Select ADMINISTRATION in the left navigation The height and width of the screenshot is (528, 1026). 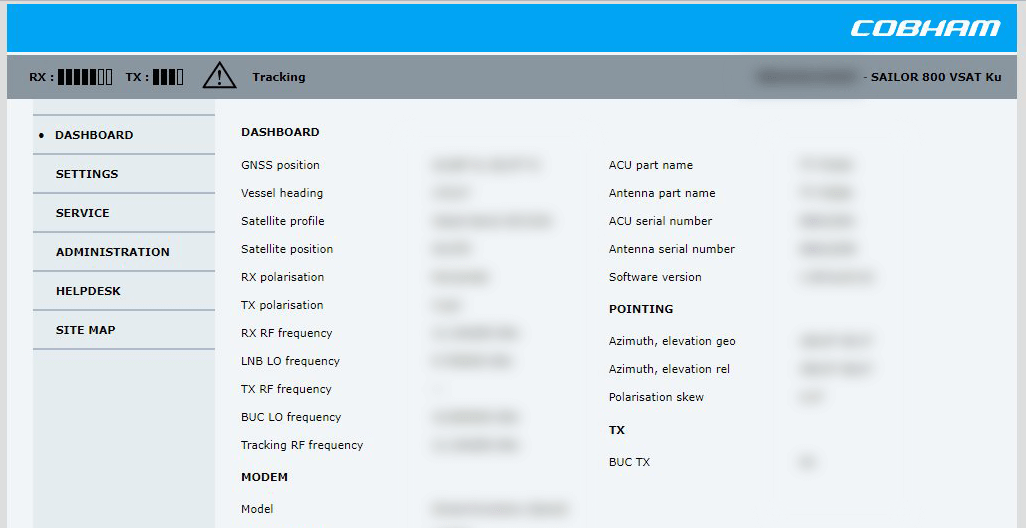tap(113, 252)
